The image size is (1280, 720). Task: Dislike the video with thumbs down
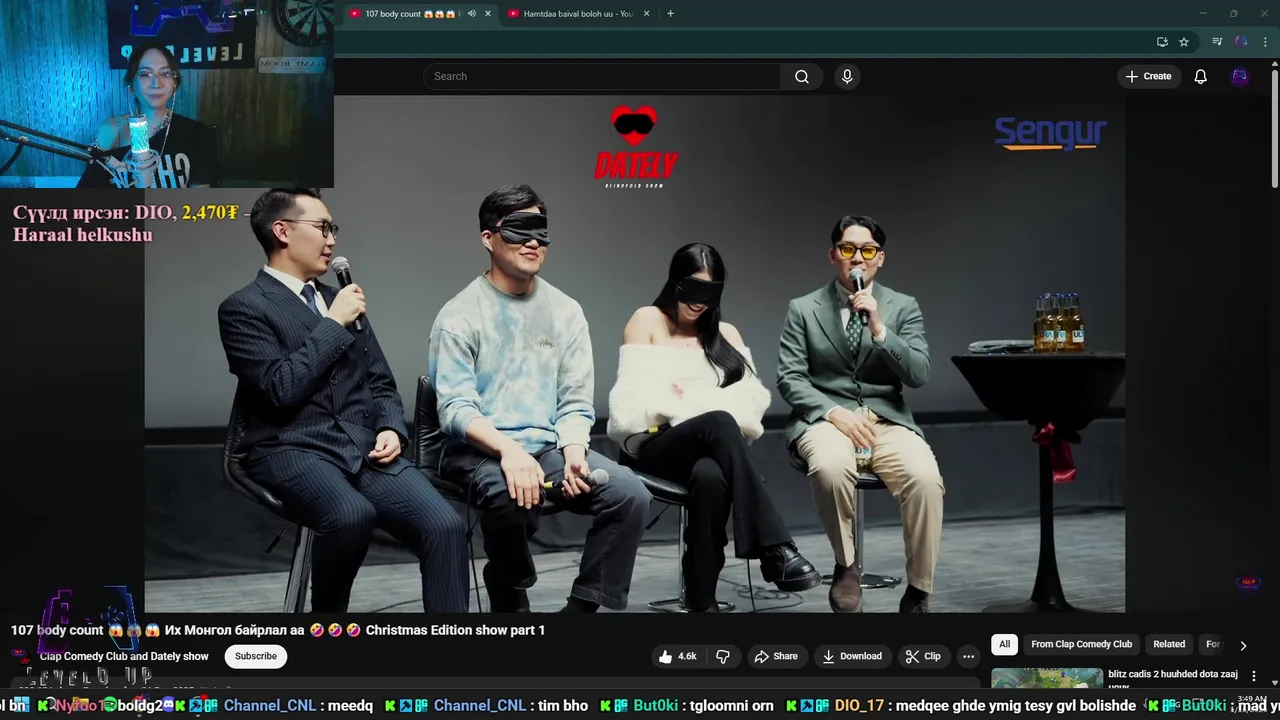click(723, 656)
